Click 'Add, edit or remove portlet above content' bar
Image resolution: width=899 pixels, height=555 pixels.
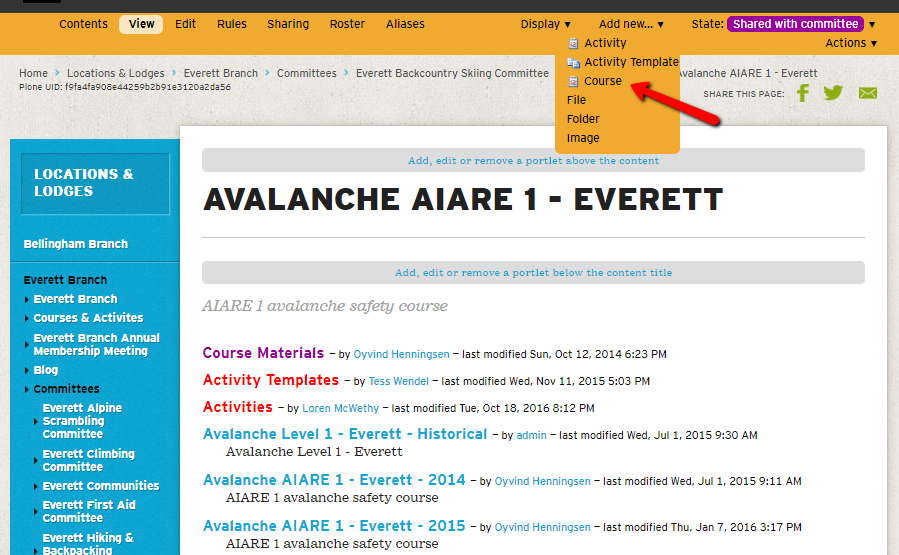coord(533,160)
